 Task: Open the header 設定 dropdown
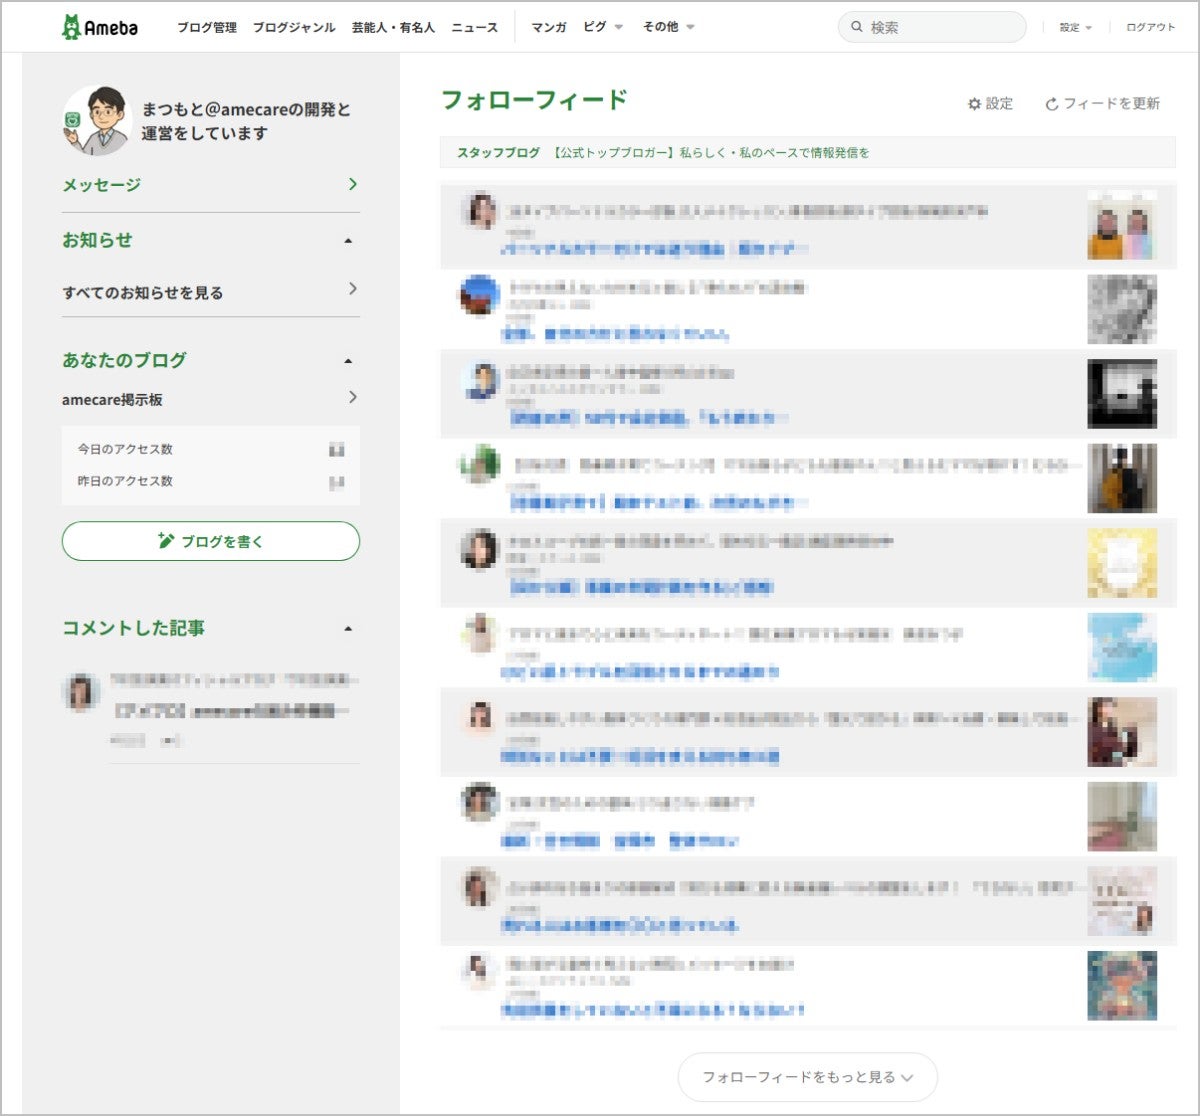1076,28
